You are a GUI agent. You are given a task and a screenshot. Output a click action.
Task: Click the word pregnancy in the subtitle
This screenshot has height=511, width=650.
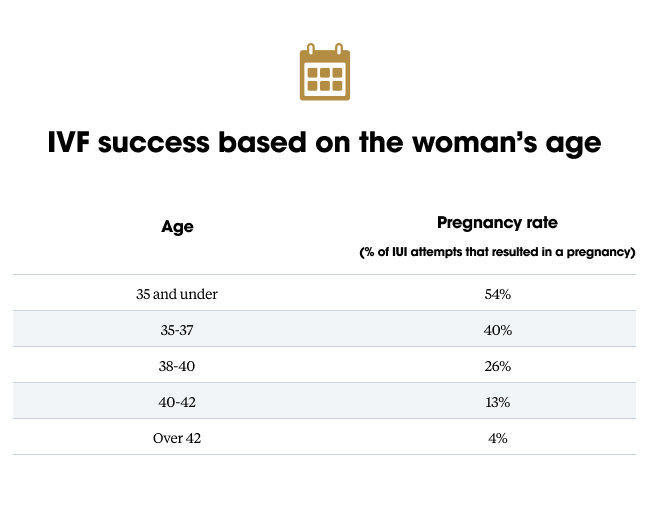click(601, 252)
